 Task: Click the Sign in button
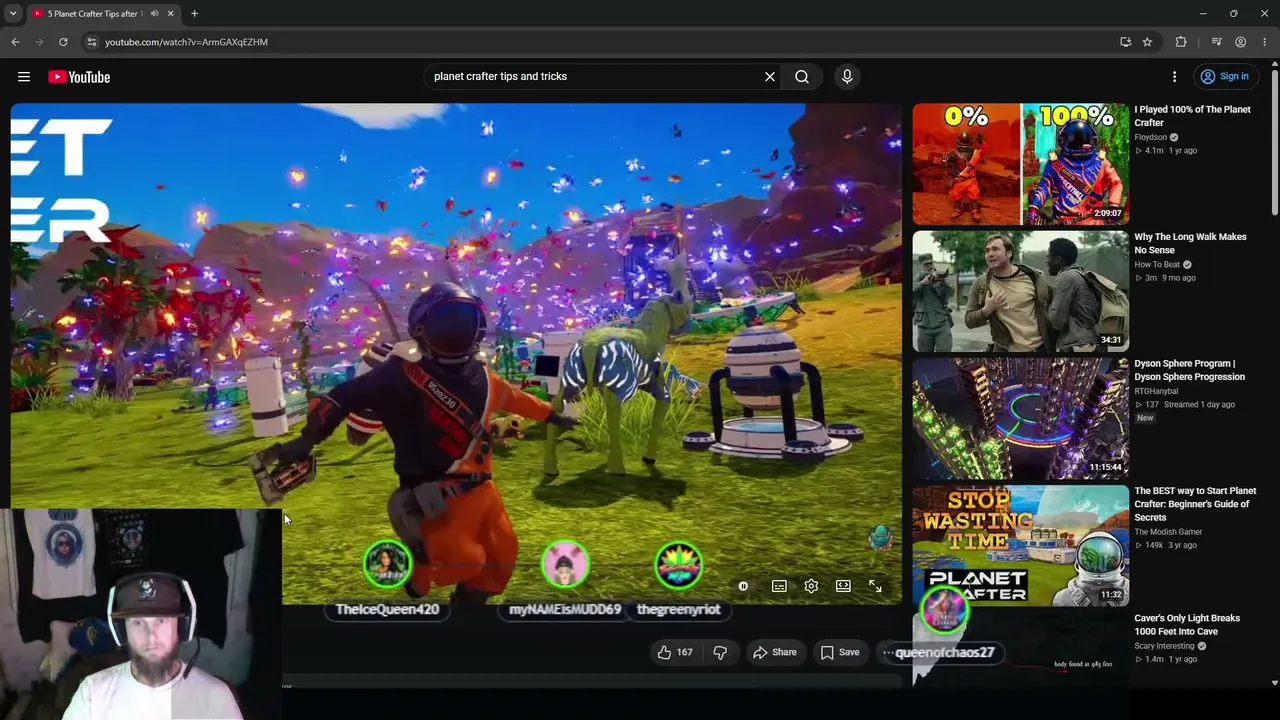[1225, 77]
